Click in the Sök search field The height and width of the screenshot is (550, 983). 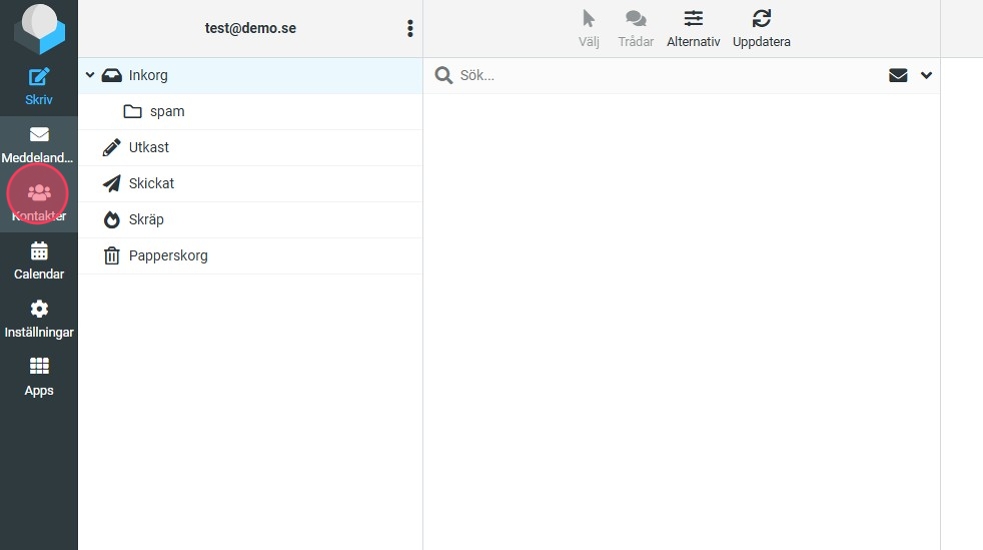click(660, 75)
